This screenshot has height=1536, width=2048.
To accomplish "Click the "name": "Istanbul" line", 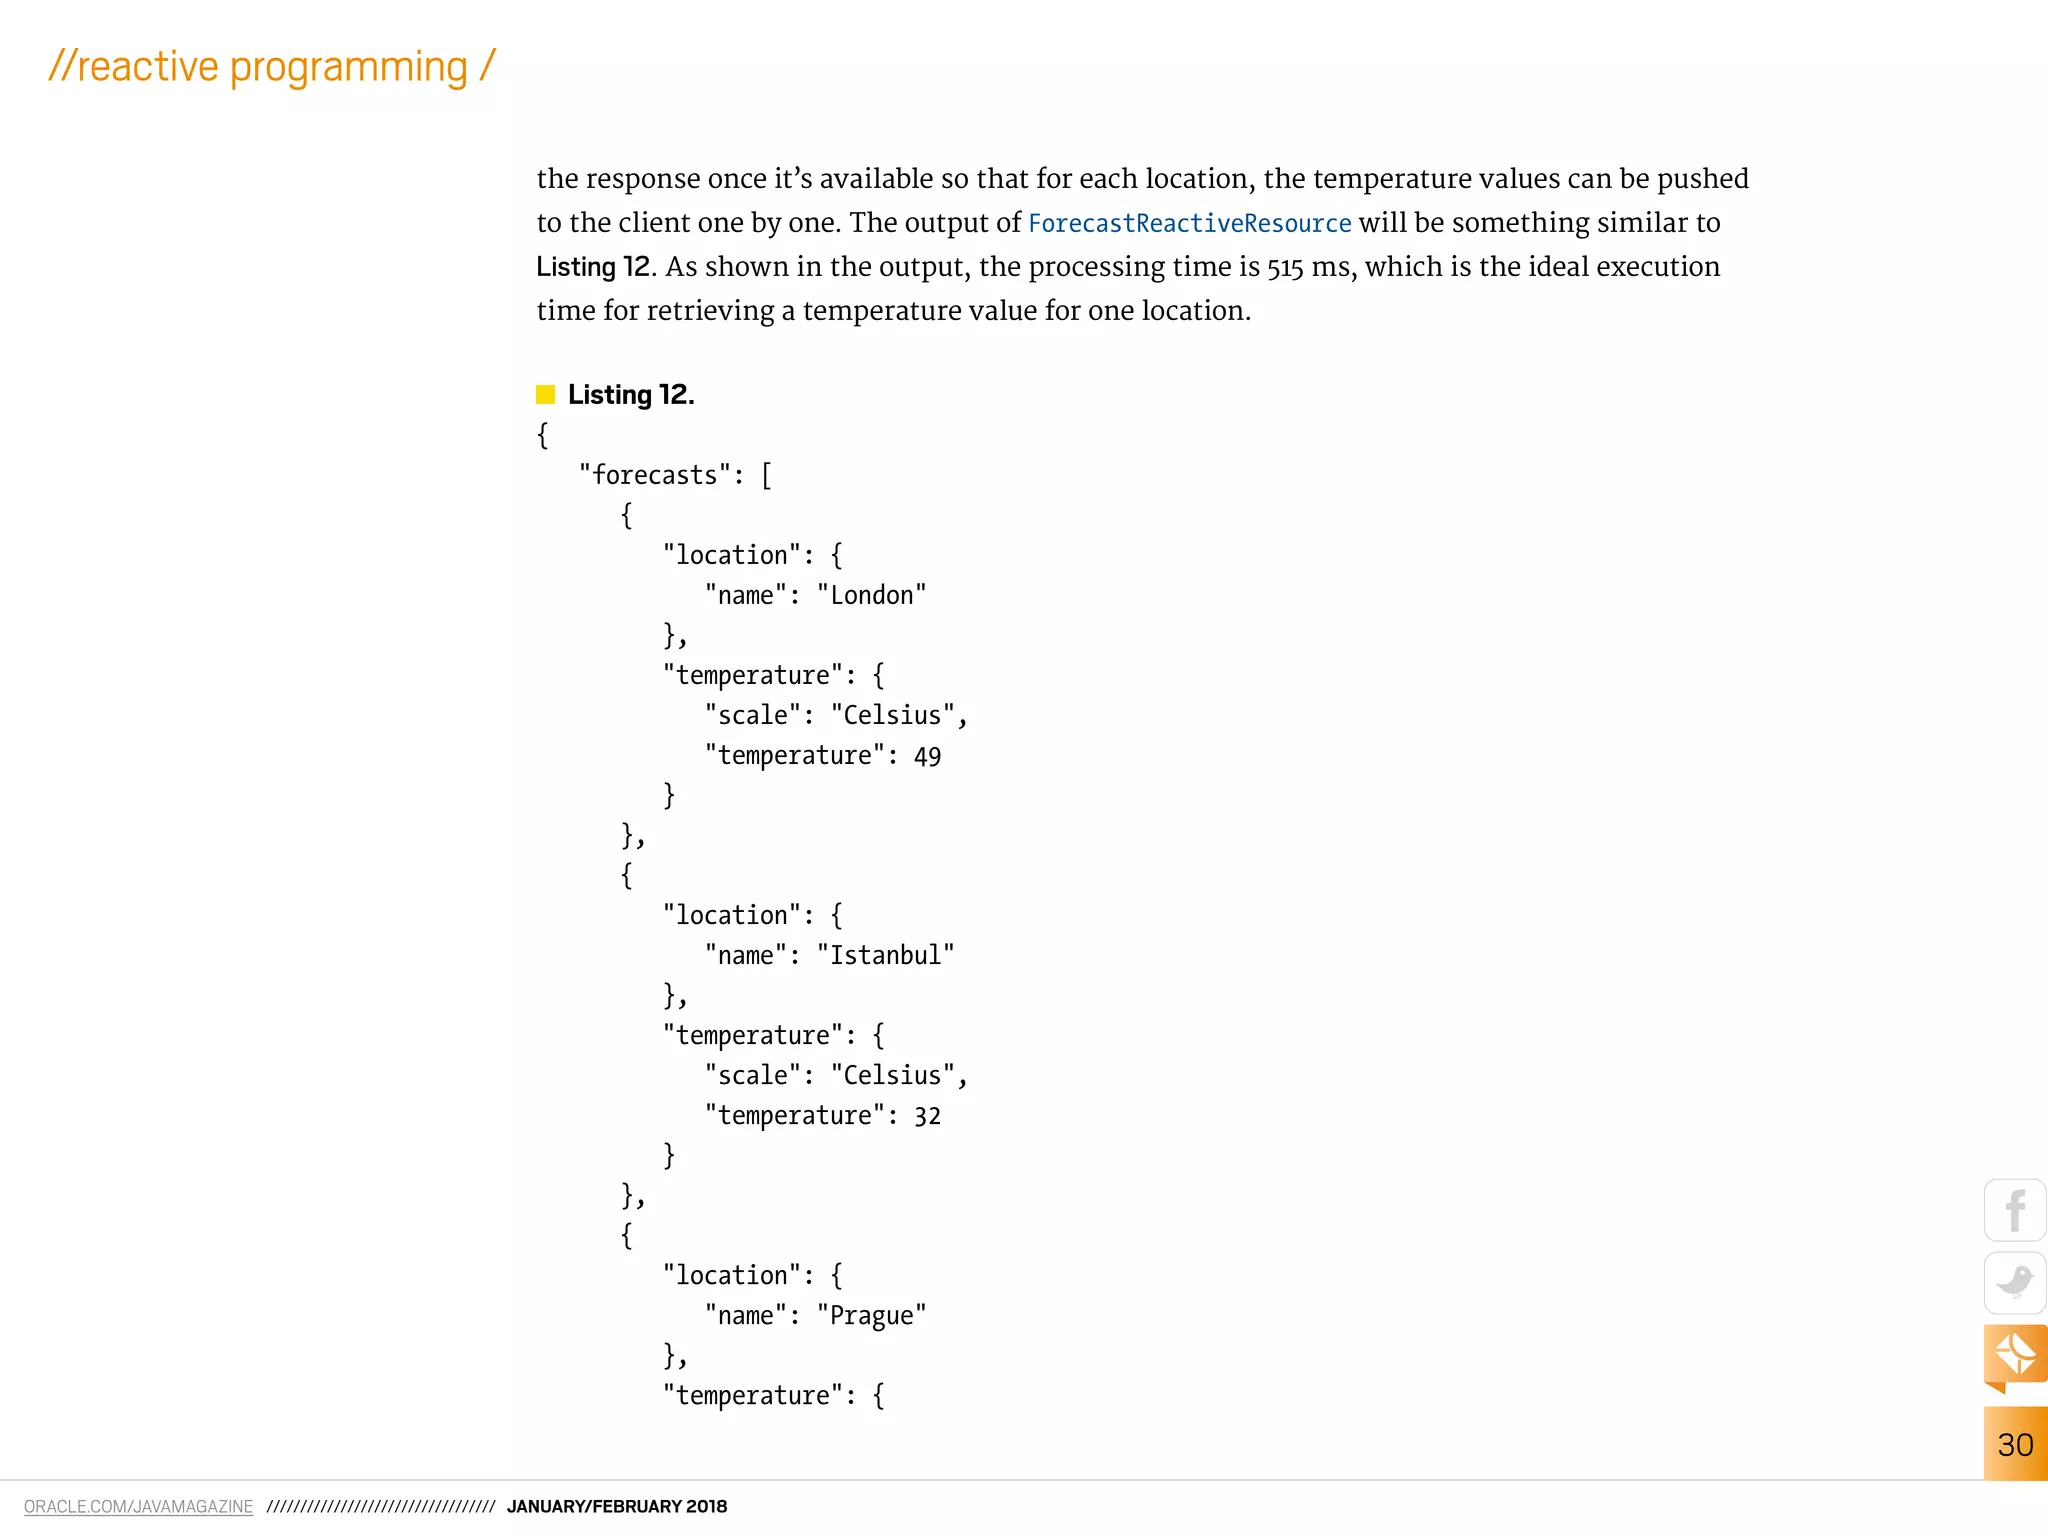I will [x=829, y=955].
